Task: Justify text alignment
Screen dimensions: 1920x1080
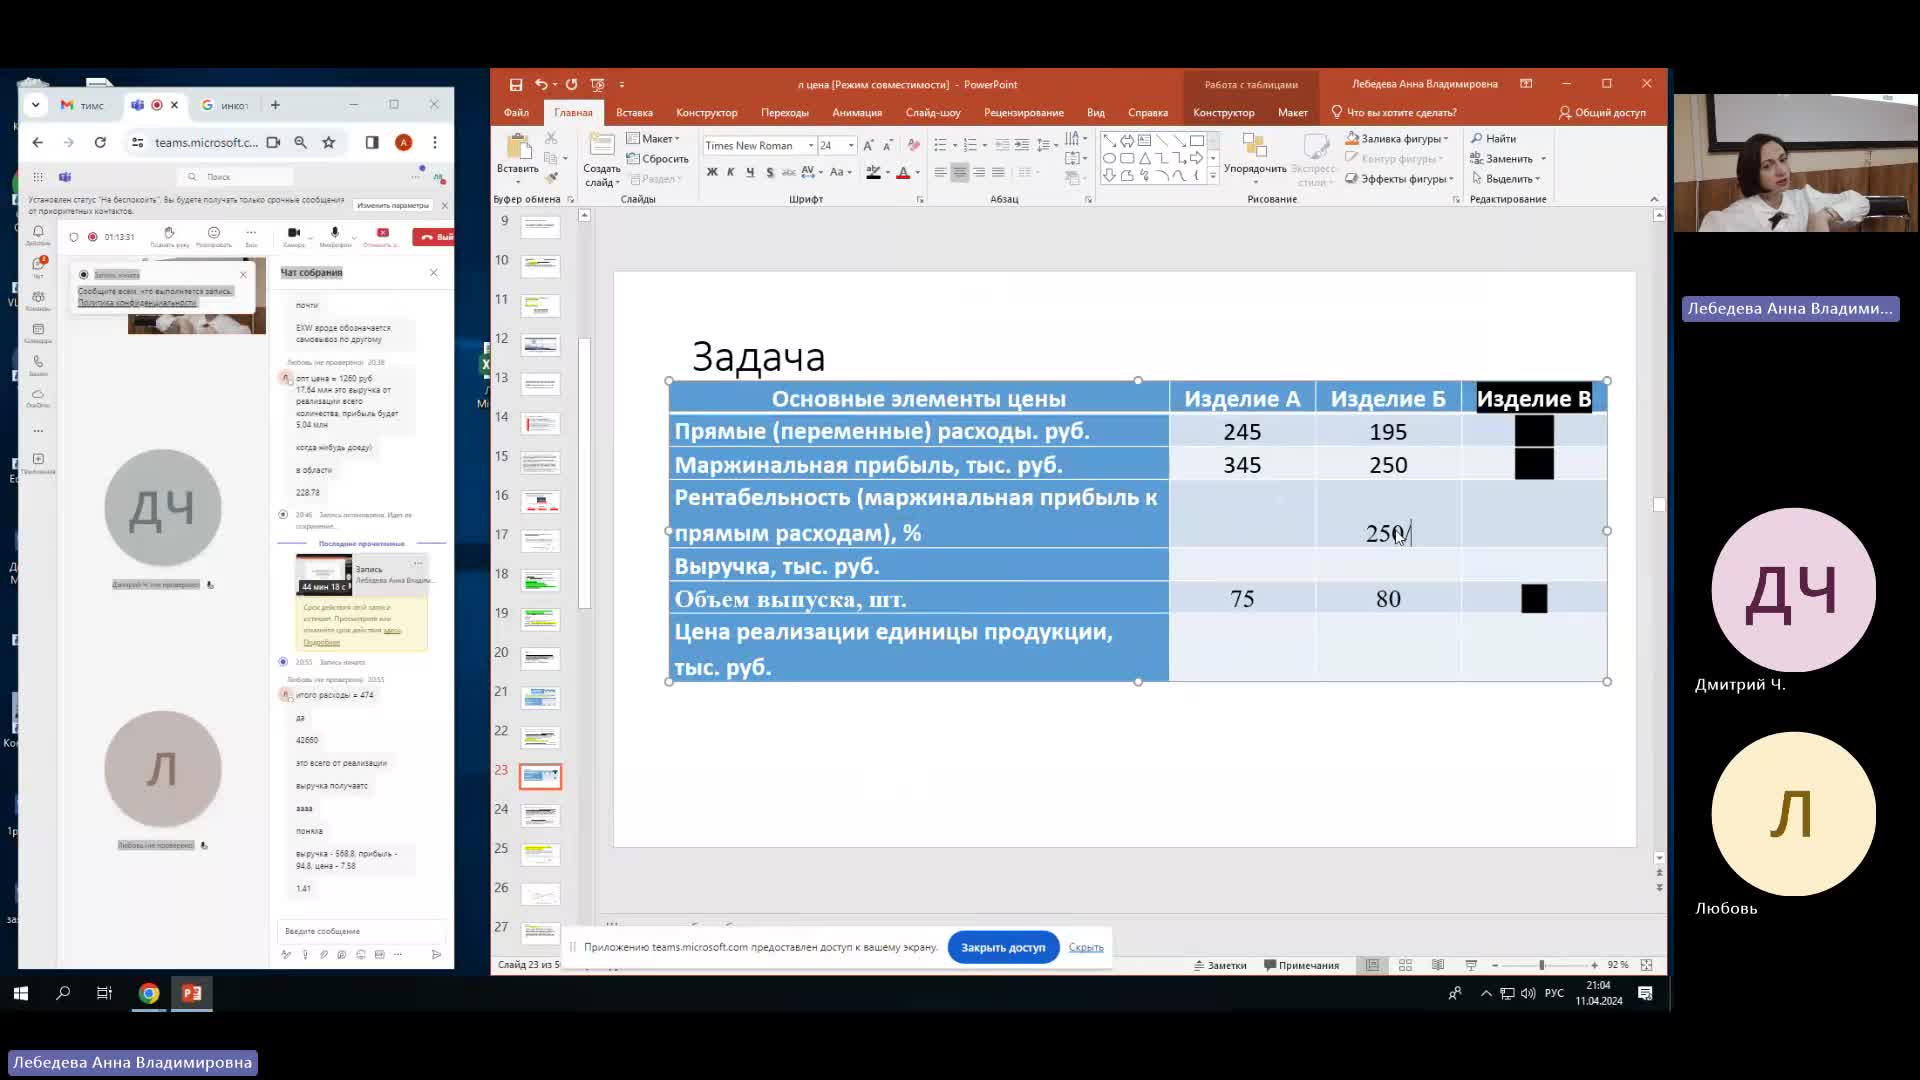Action: (x=998, y=173)
